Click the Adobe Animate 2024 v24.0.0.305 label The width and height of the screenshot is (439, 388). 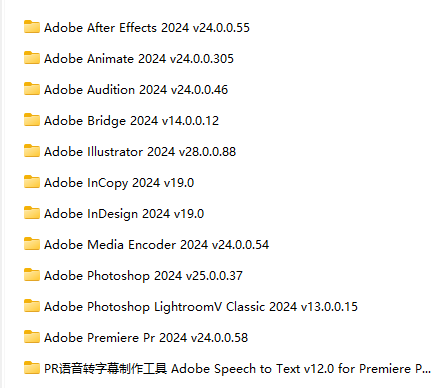(x=139, y=59)
